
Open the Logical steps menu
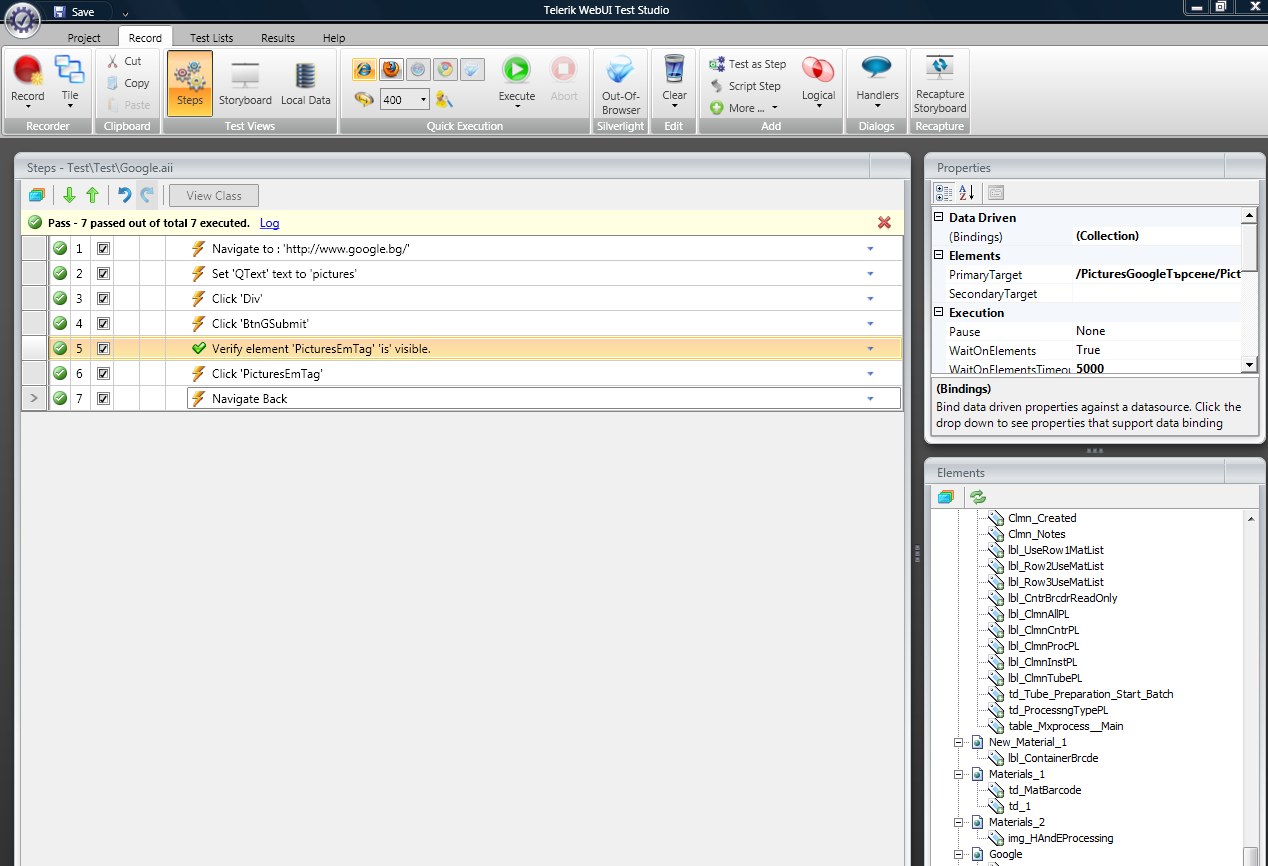pos(818,82)
